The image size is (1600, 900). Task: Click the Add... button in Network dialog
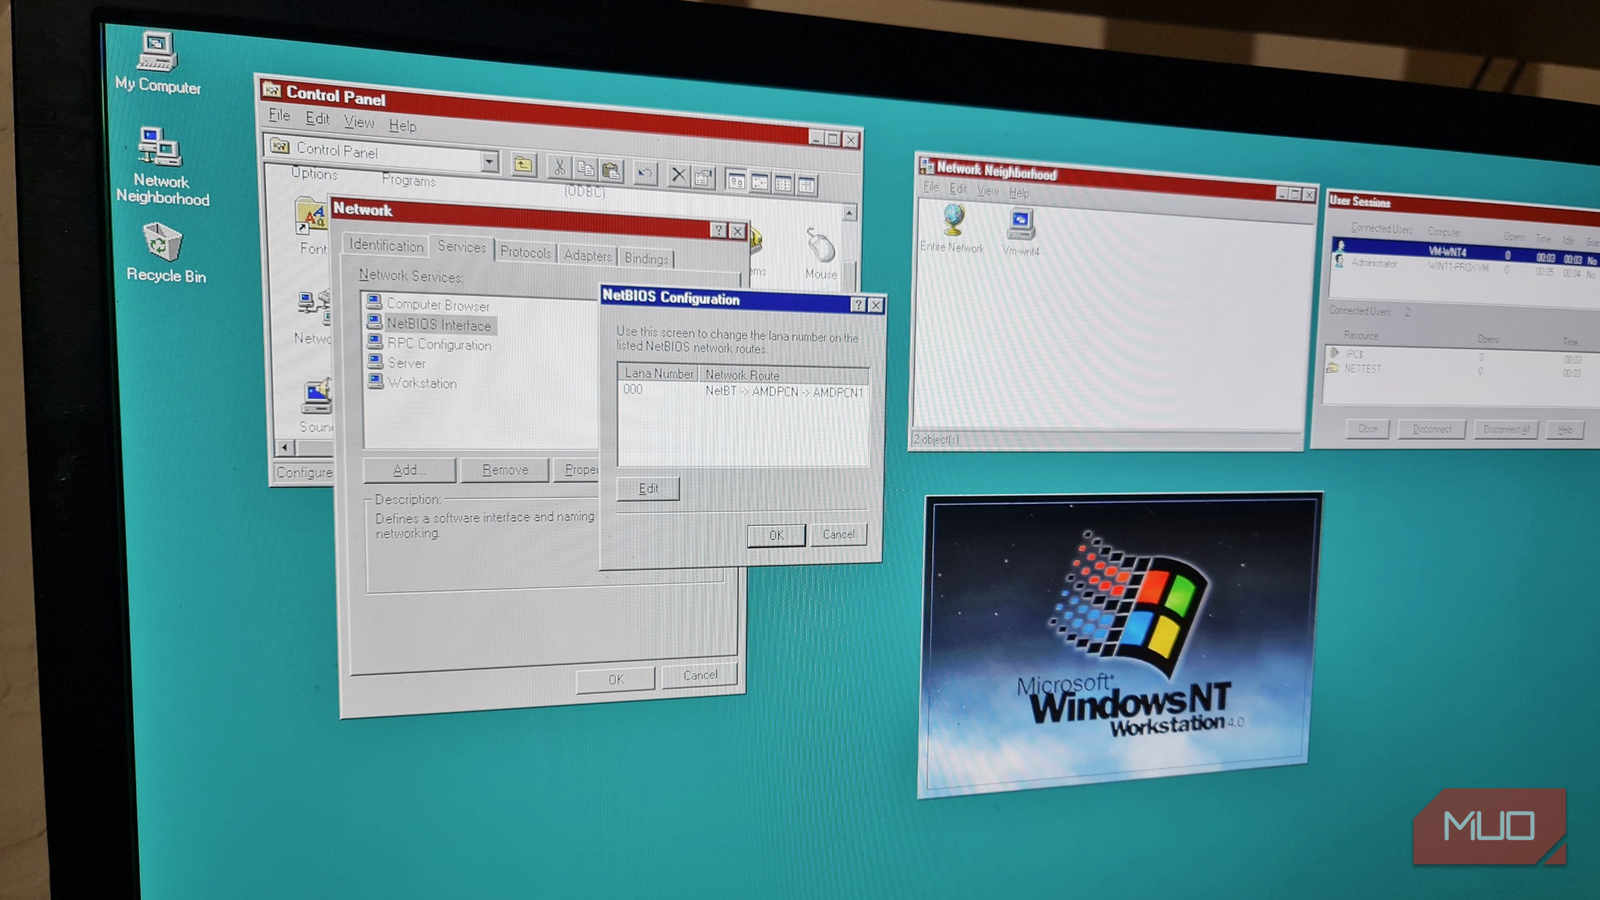(x=409, y=470)
